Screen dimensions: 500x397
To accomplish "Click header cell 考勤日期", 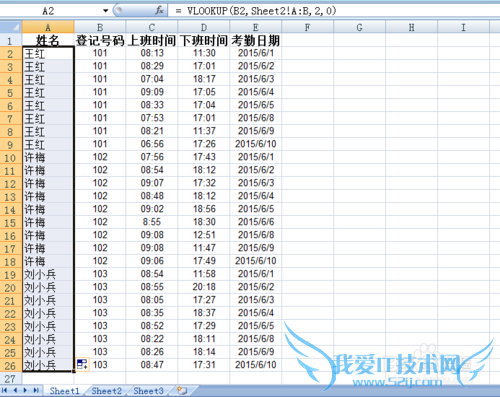I will pyautogui.click(x=256, y=40).
